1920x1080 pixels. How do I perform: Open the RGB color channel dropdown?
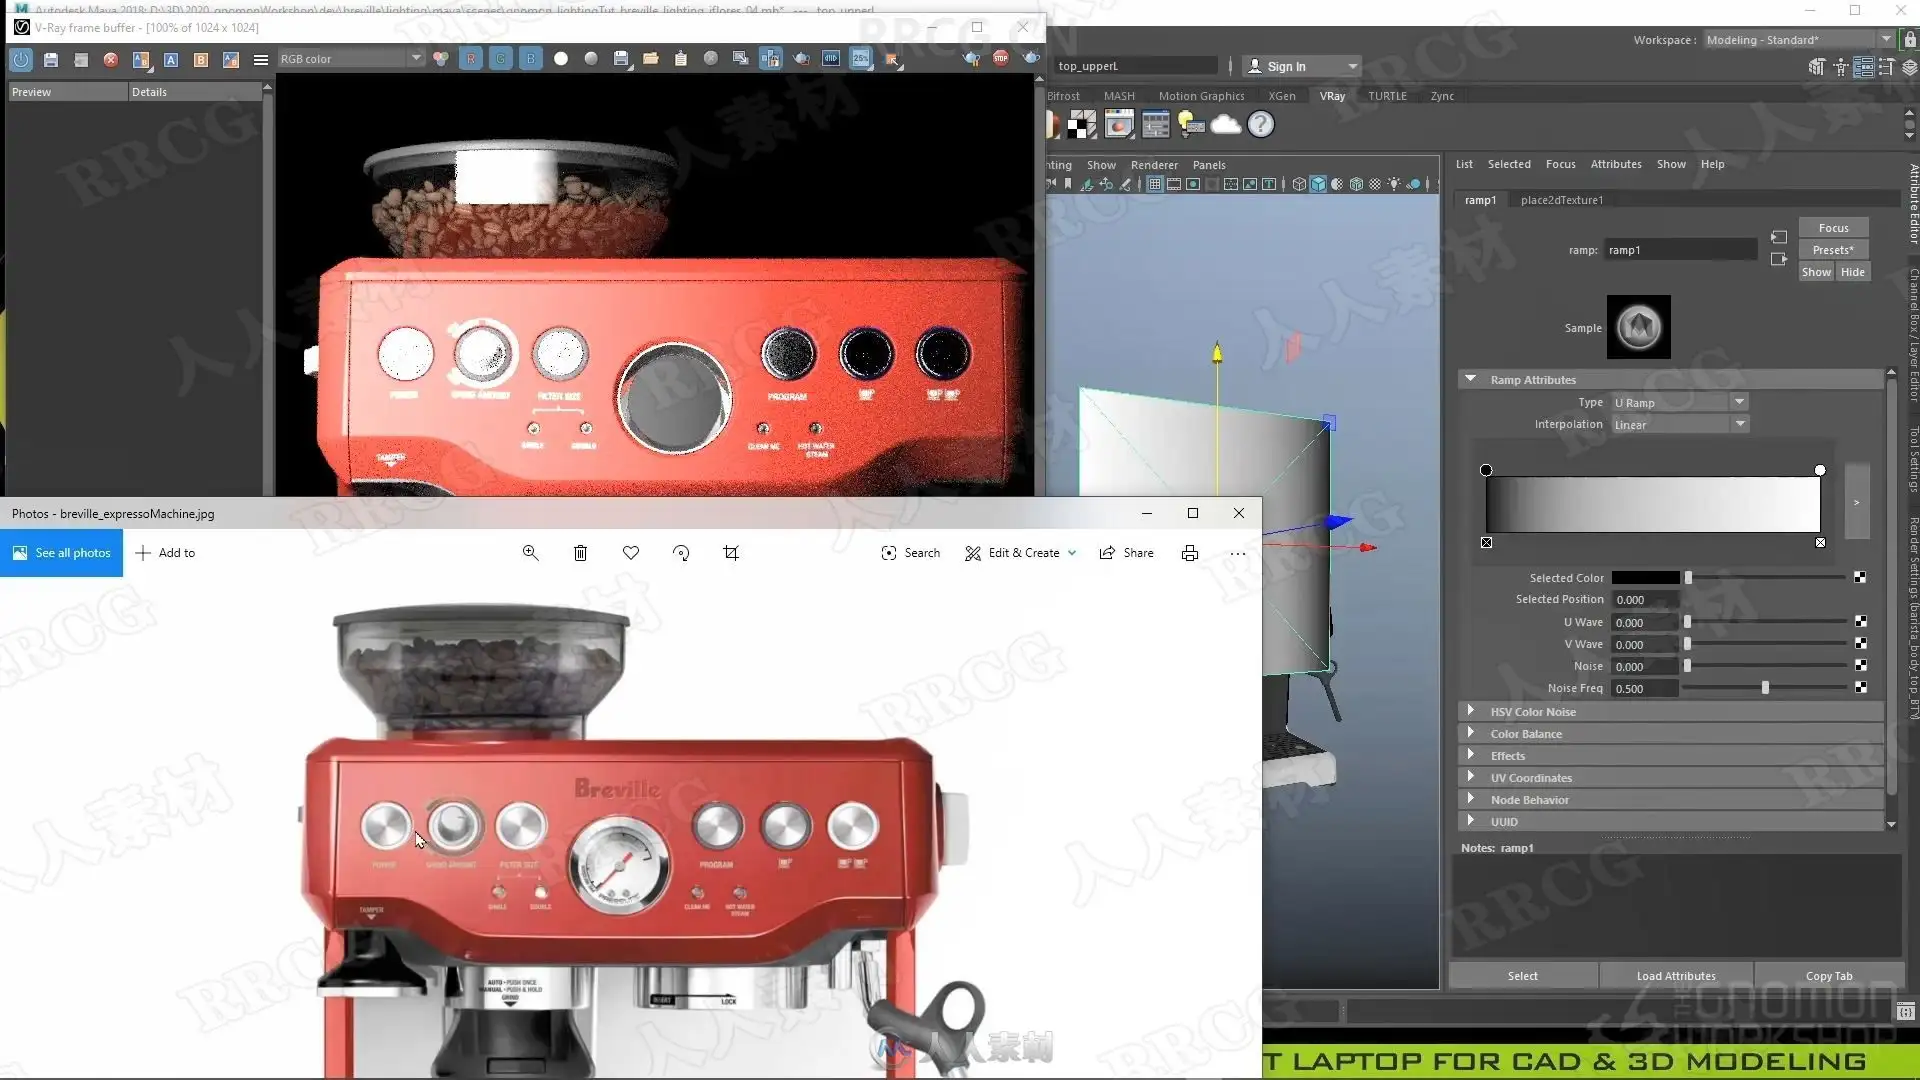click(350, 59)
